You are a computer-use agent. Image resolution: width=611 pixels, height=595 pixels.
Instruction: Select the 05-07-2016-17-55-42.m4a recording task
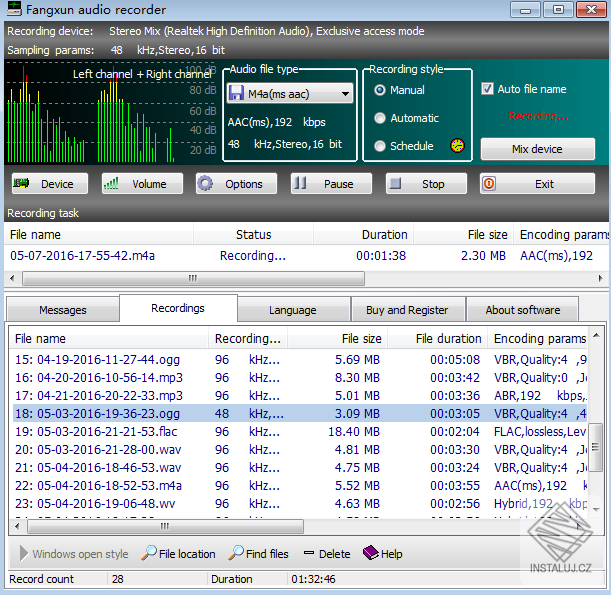[x=306, y=256]
